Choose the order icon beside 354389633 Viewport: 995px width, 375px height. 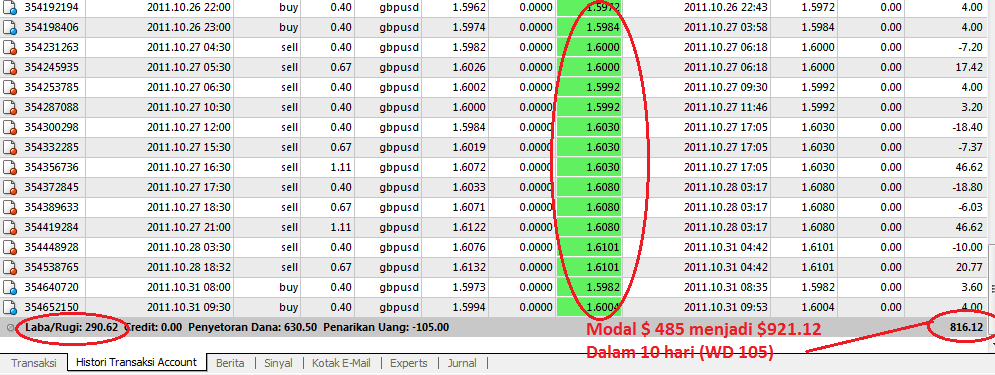(10, 207)
